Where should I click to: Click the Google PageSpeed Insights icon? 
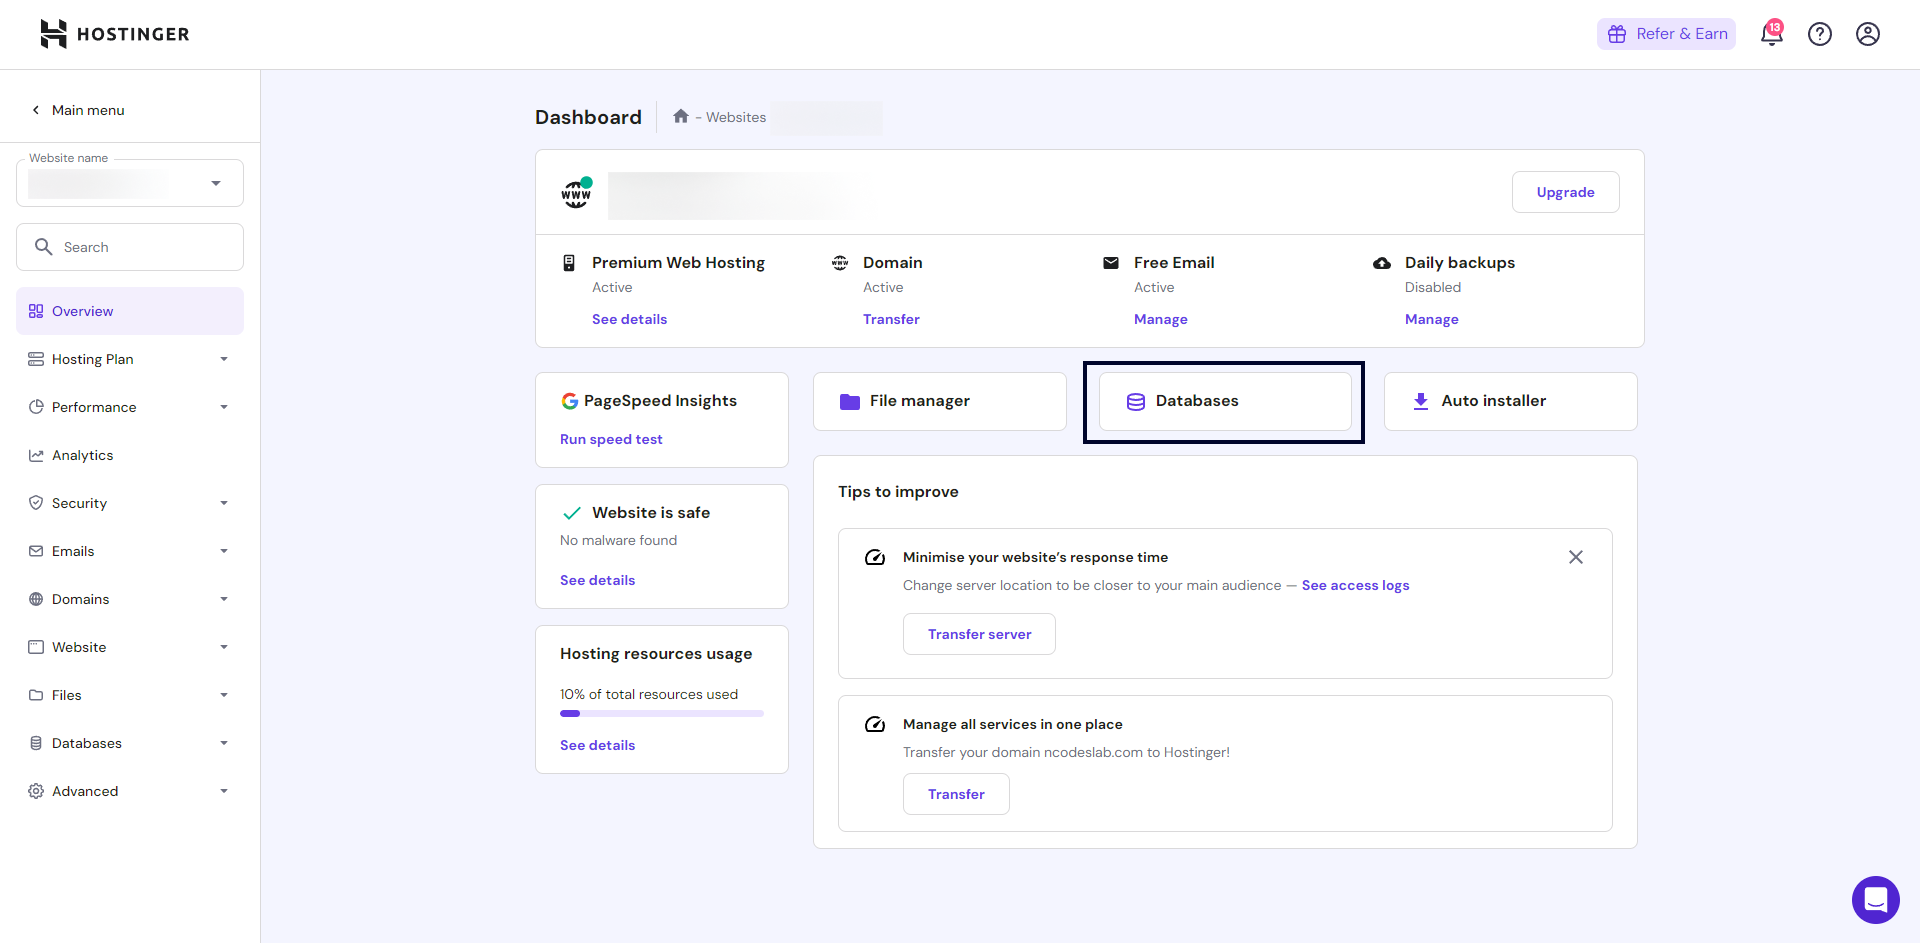tap(570, 401)
